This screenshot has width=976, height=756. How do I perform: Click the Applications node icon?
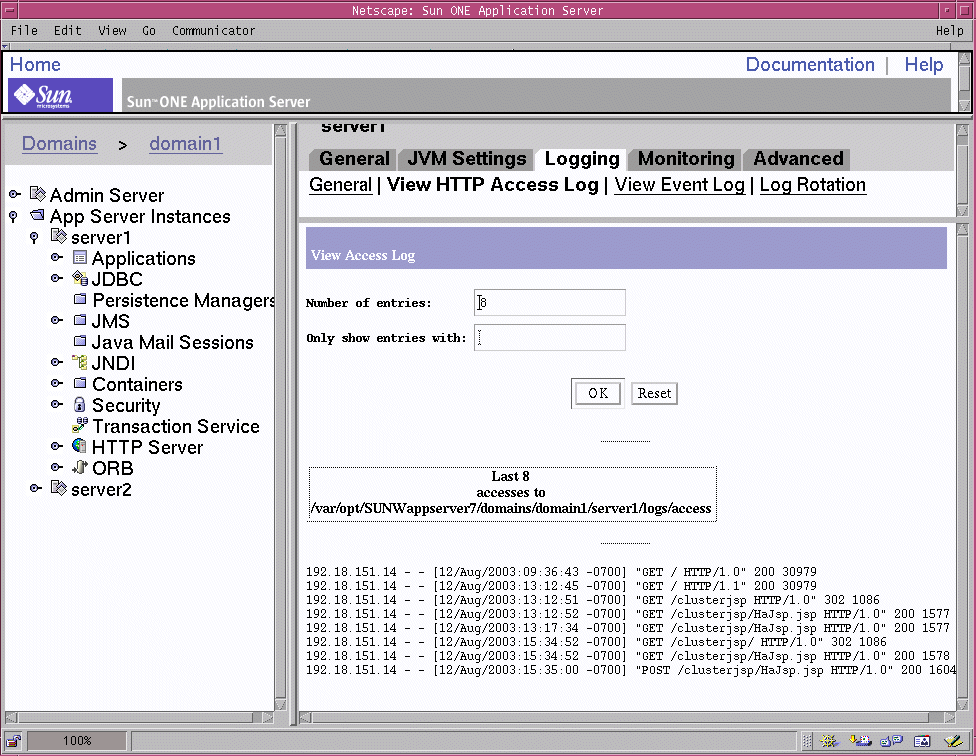pos(80,257)
